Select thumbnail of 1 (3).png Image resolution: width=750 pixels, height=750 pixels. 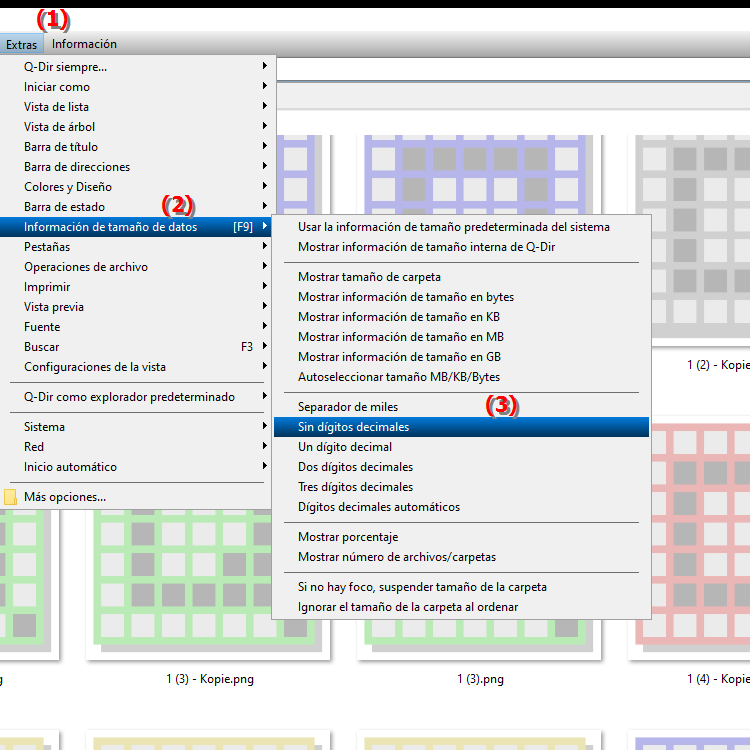[x=478, y=639]
